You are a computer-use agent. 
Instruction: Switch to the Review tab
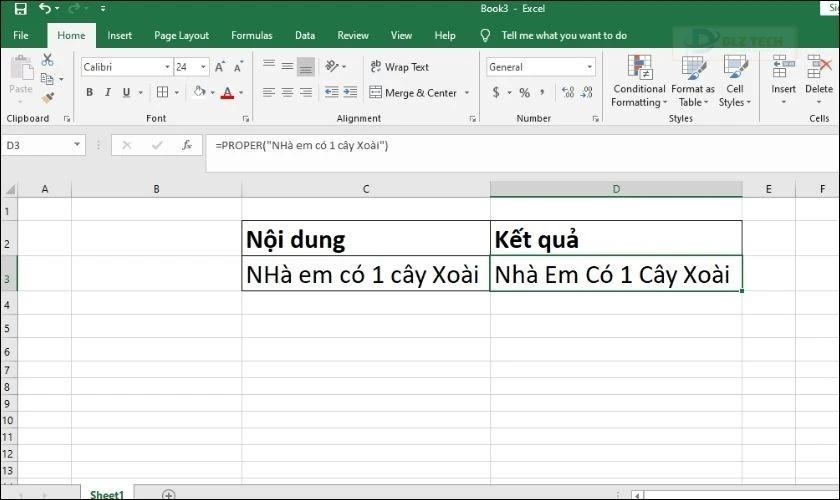tap(353, 35)
